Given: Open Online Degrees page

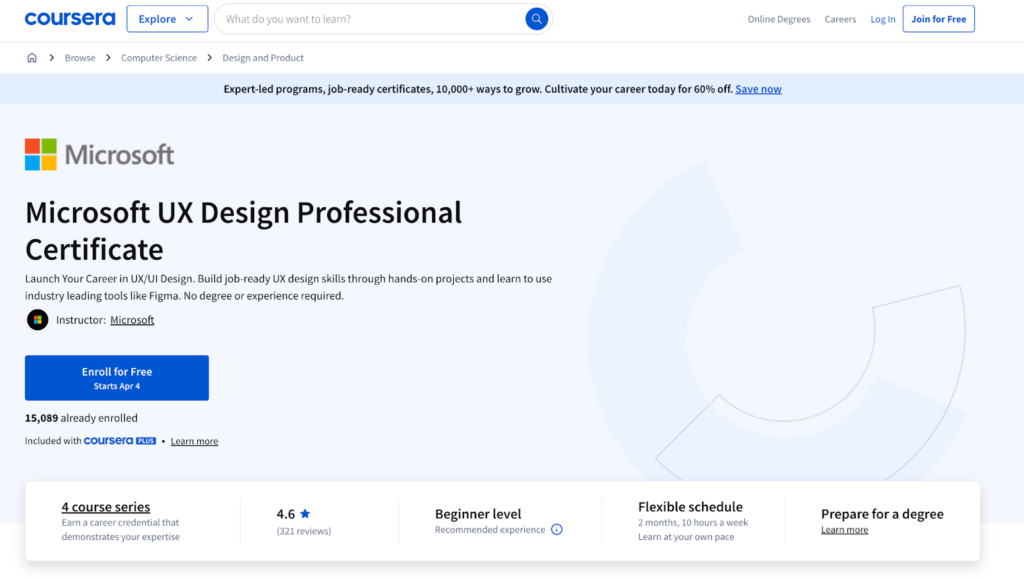Looking at the screenshot, I should coord(778,19).
